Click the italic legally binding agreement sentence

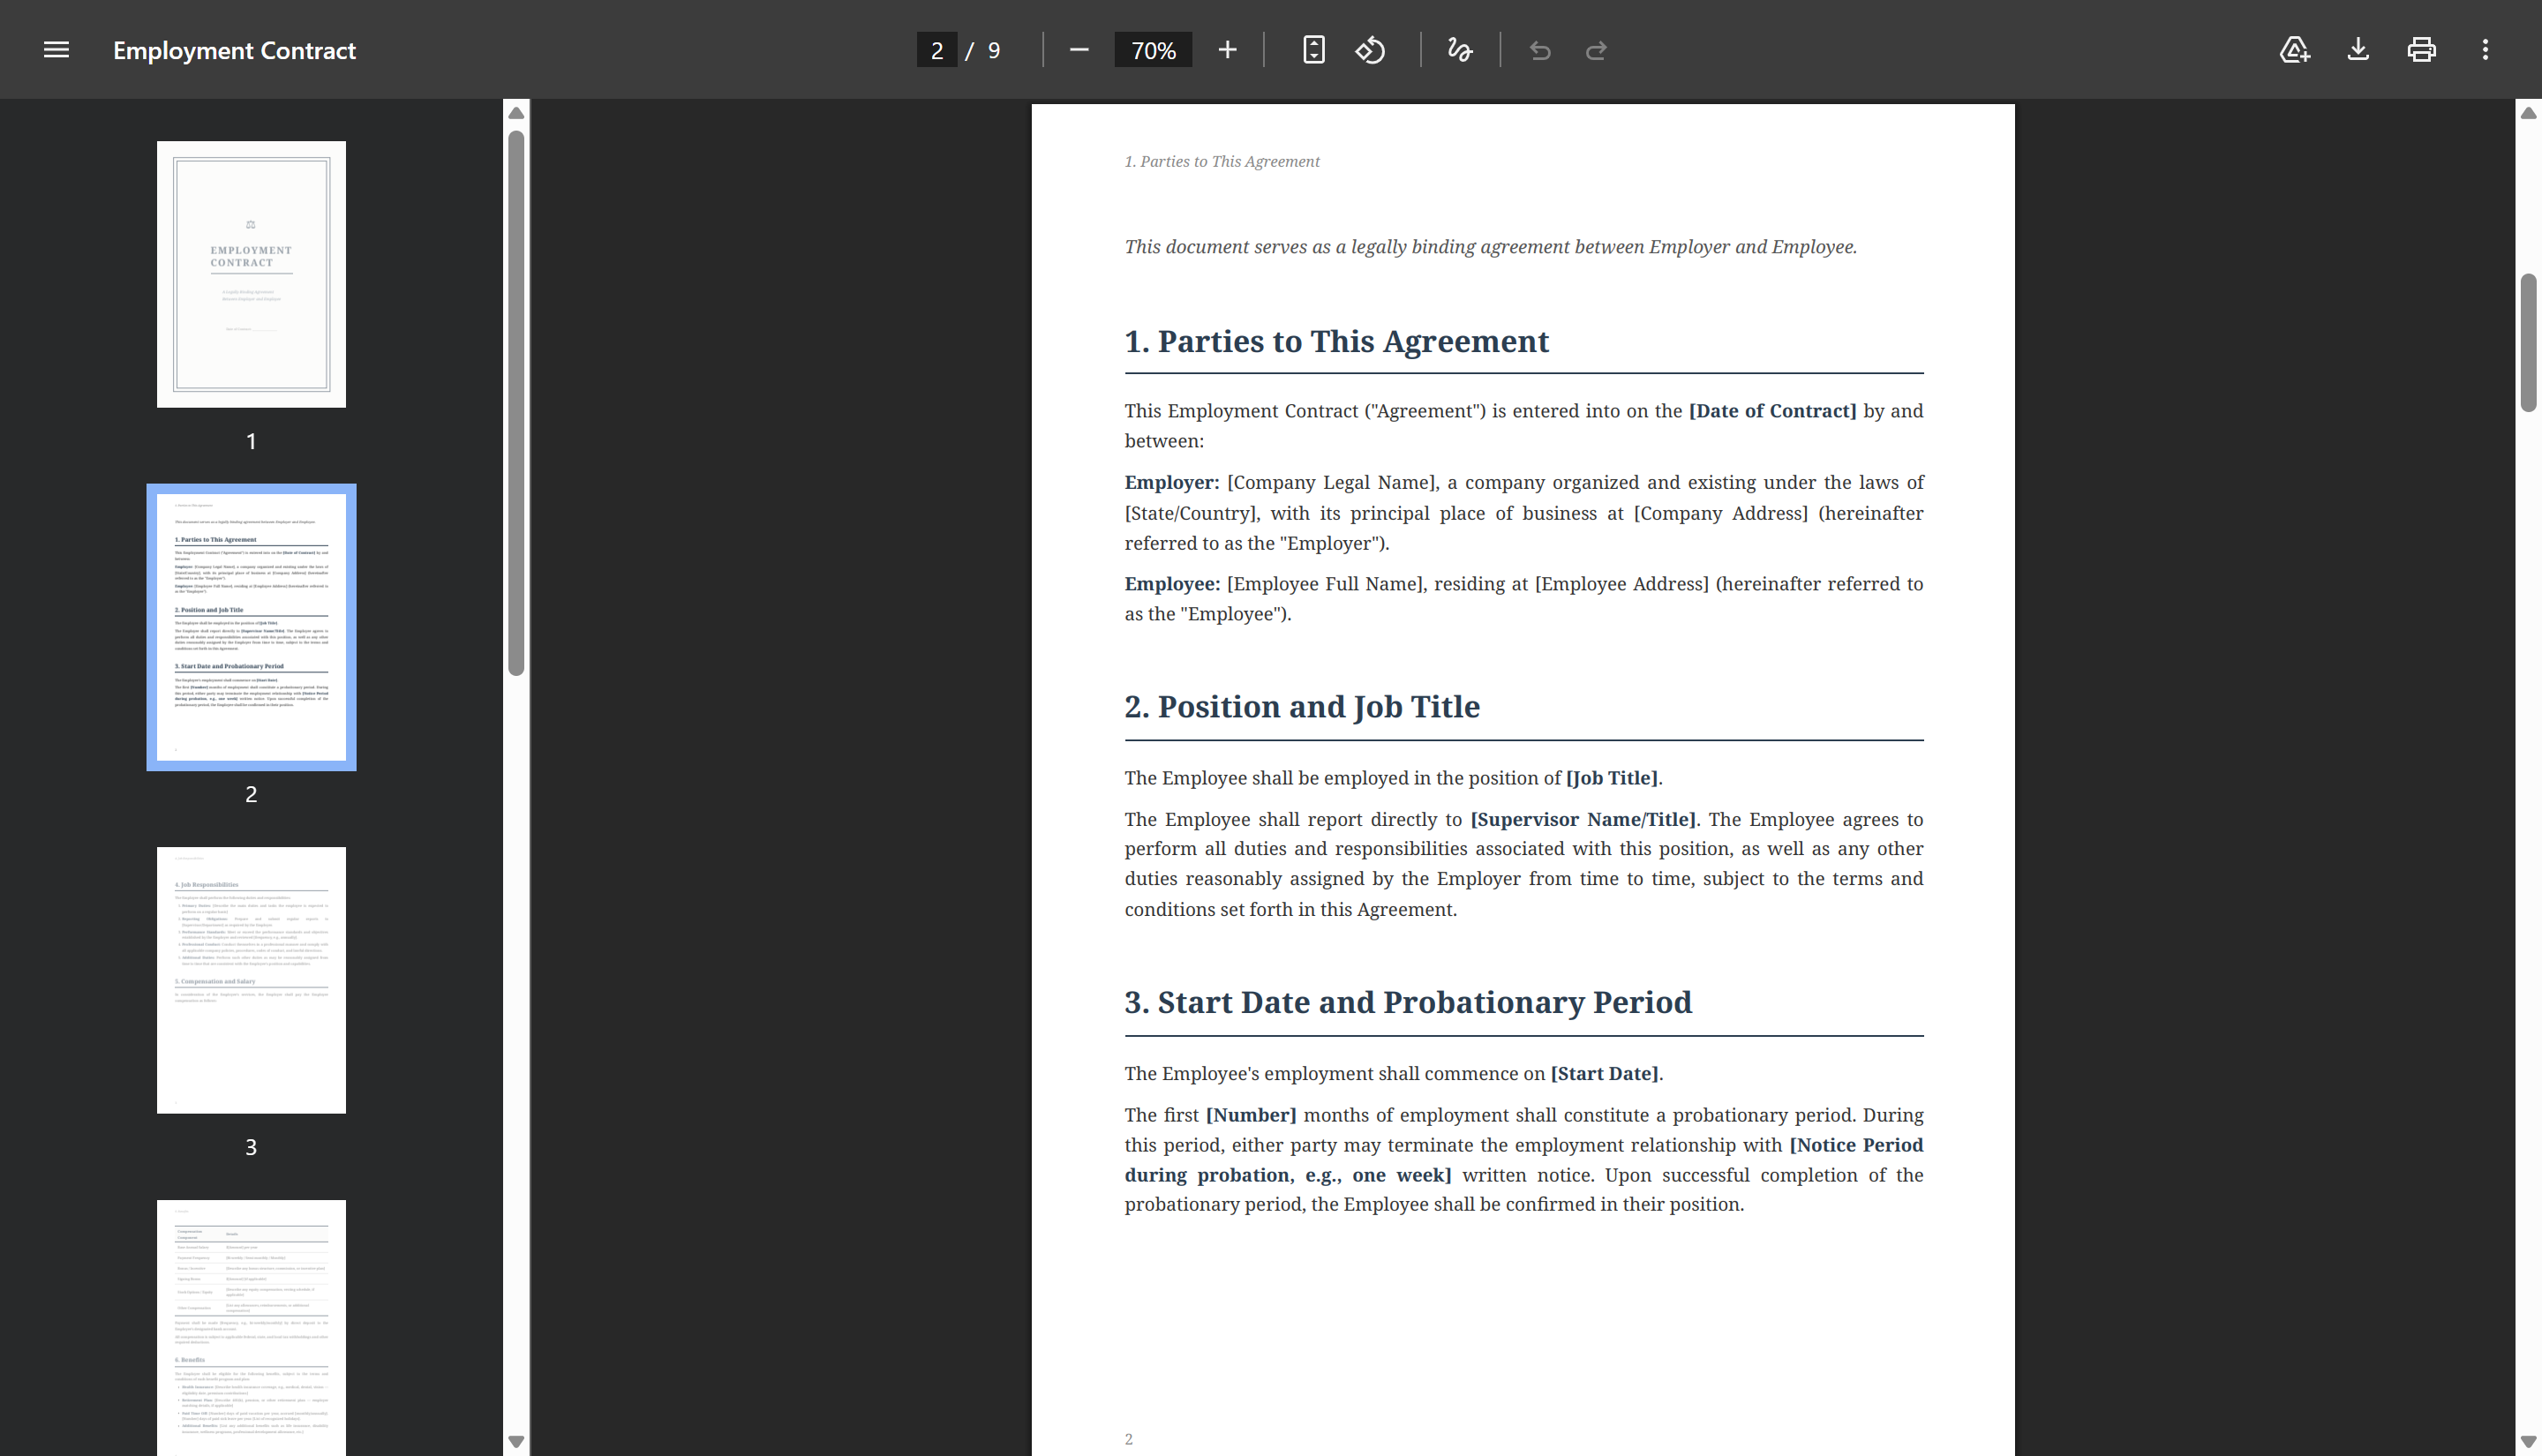1490,247
